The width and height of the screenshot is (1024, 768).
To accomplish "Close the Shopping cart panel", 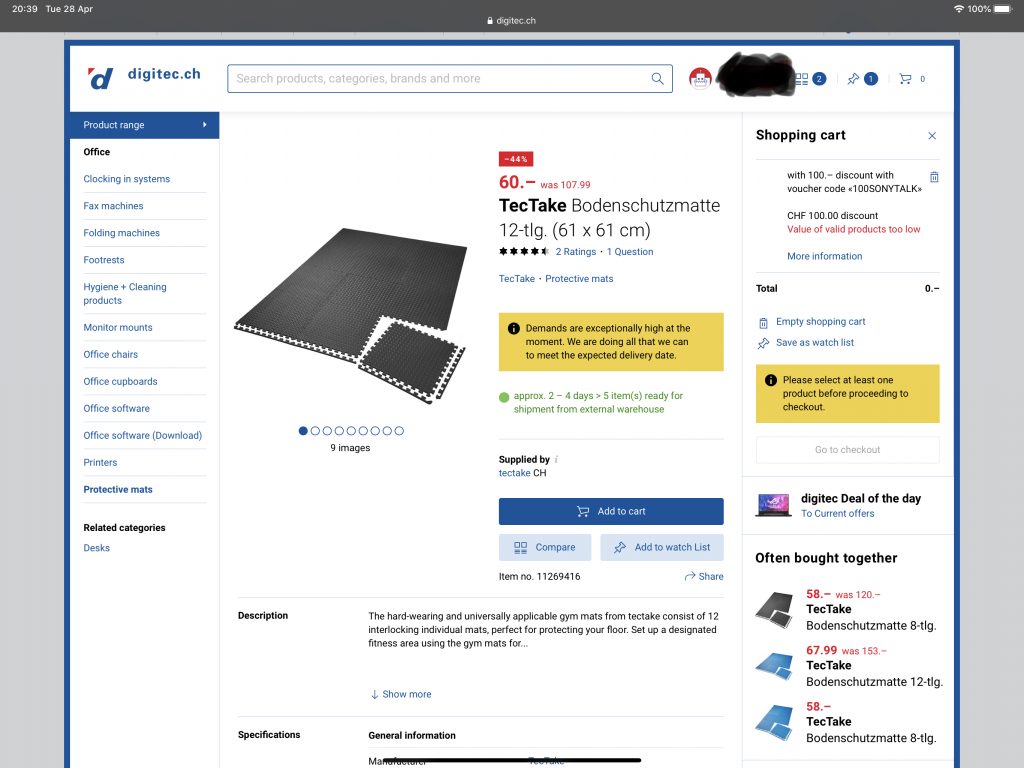I will coord(932,136).
